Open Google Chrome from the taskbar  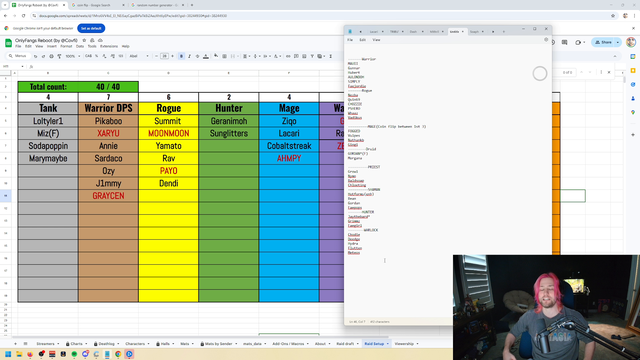[x=118, y=354]
